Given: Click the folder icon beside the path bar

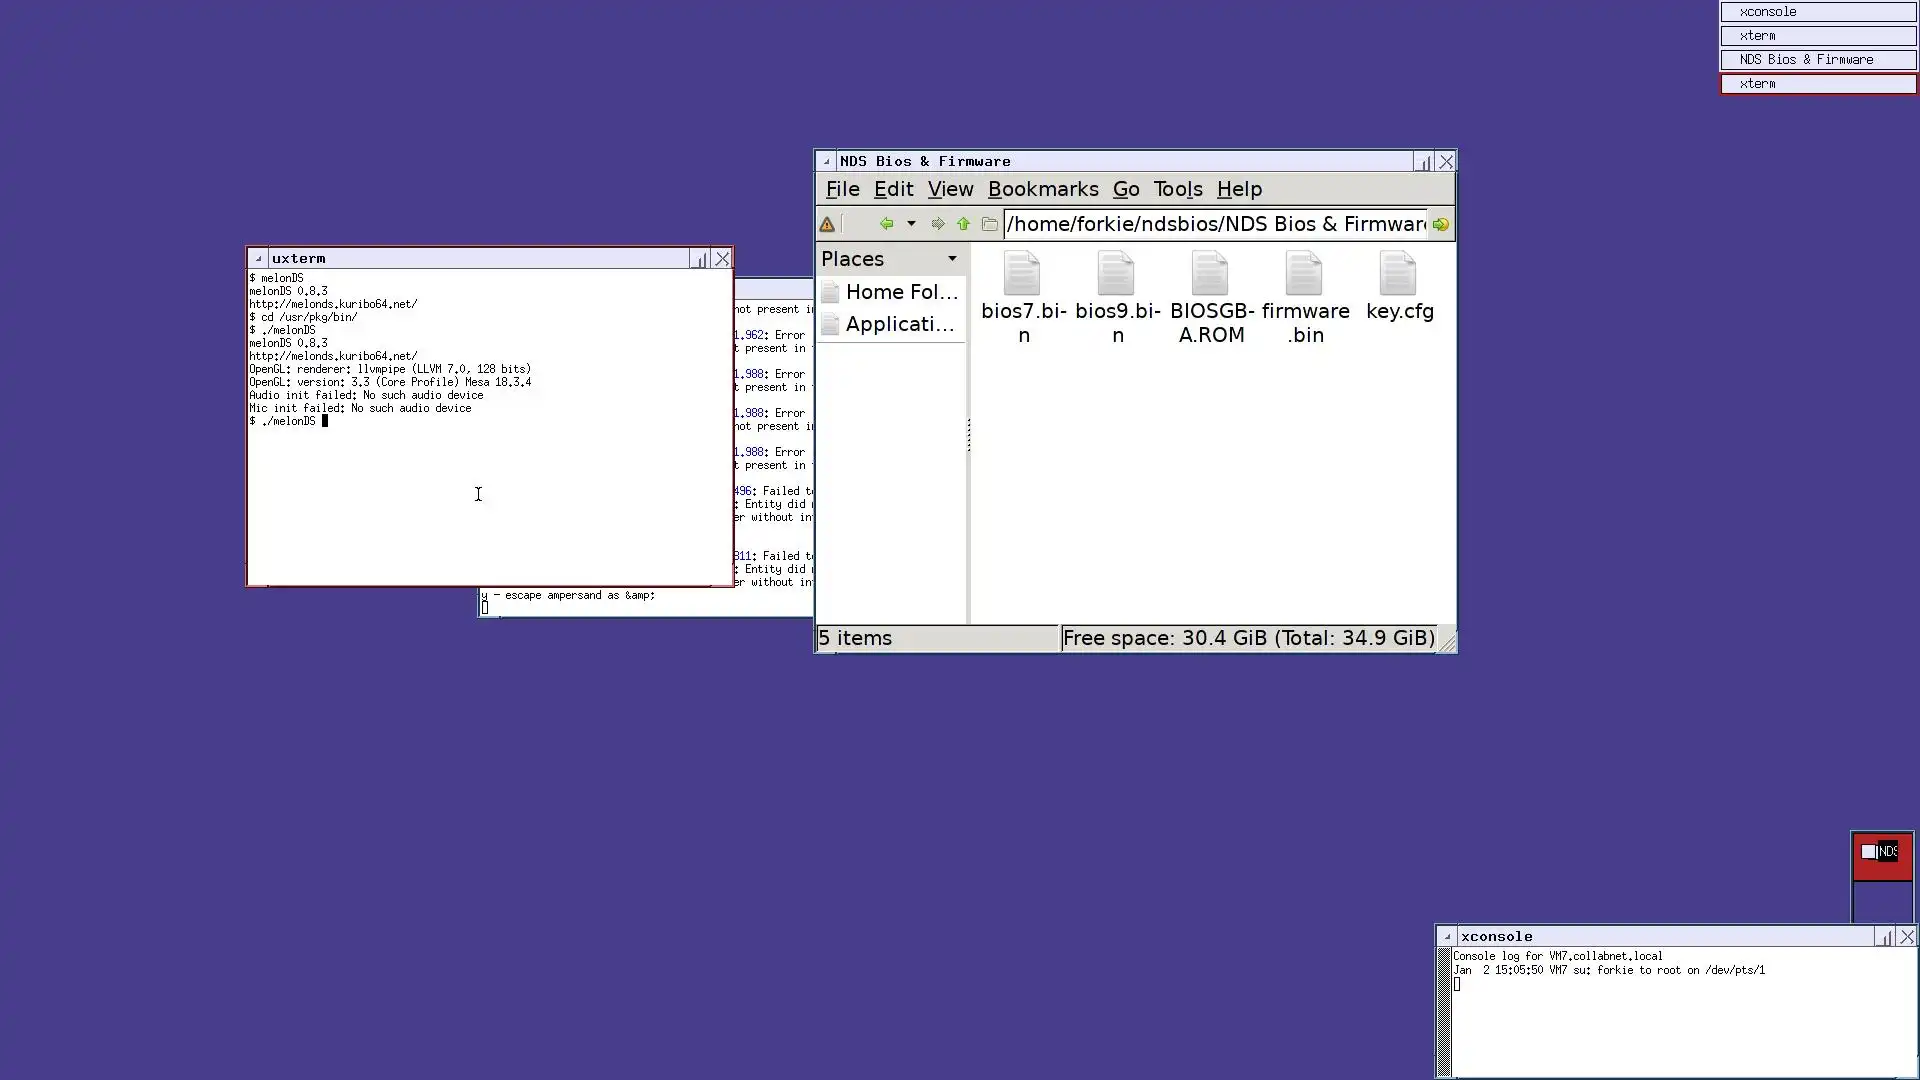Looking at the screenshot, I should click(x=990, y=224).
